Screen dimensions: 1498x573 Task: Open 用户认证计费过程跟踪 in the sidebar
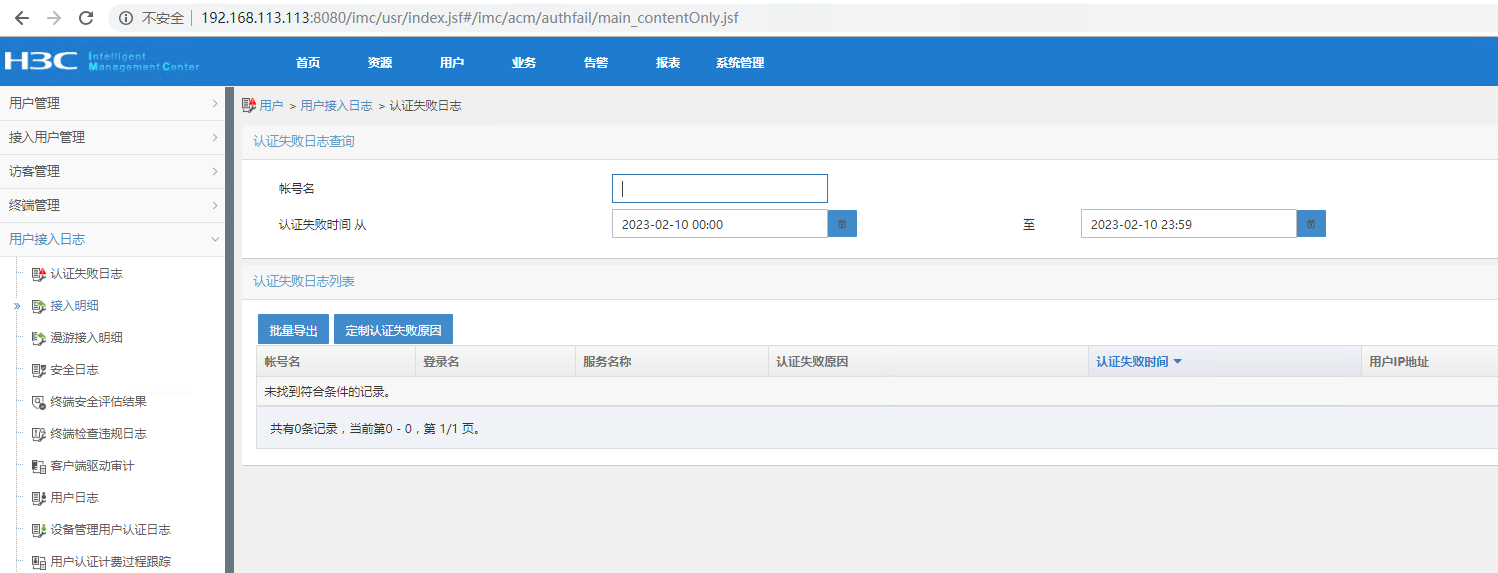(111, 562)
